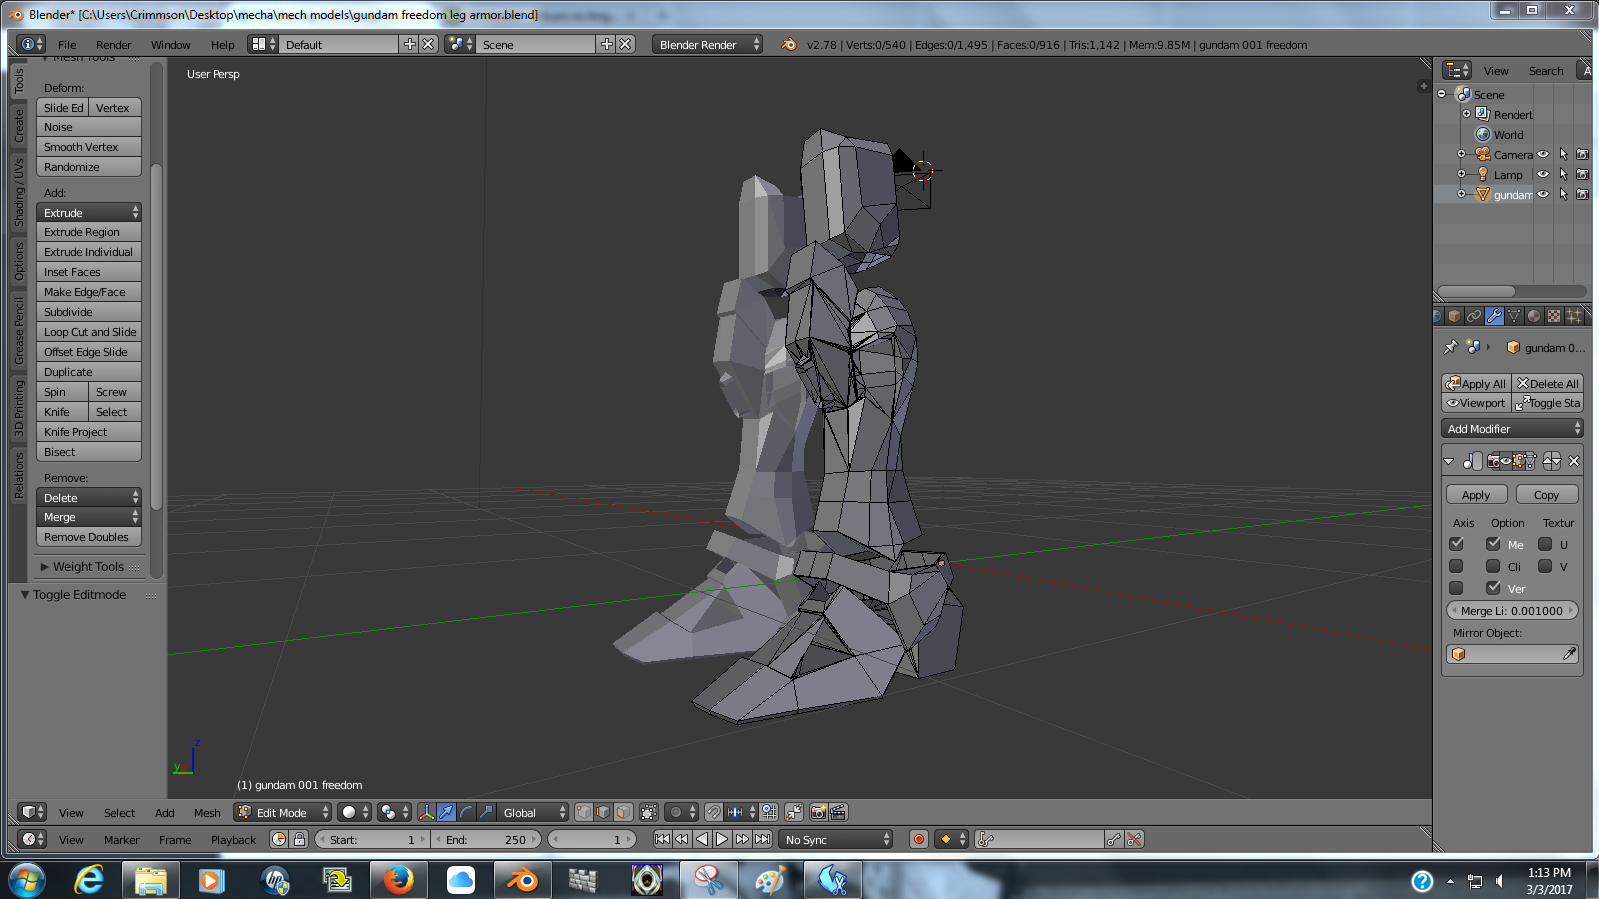Open the Blender Render engine dropdown

(707, 44)
